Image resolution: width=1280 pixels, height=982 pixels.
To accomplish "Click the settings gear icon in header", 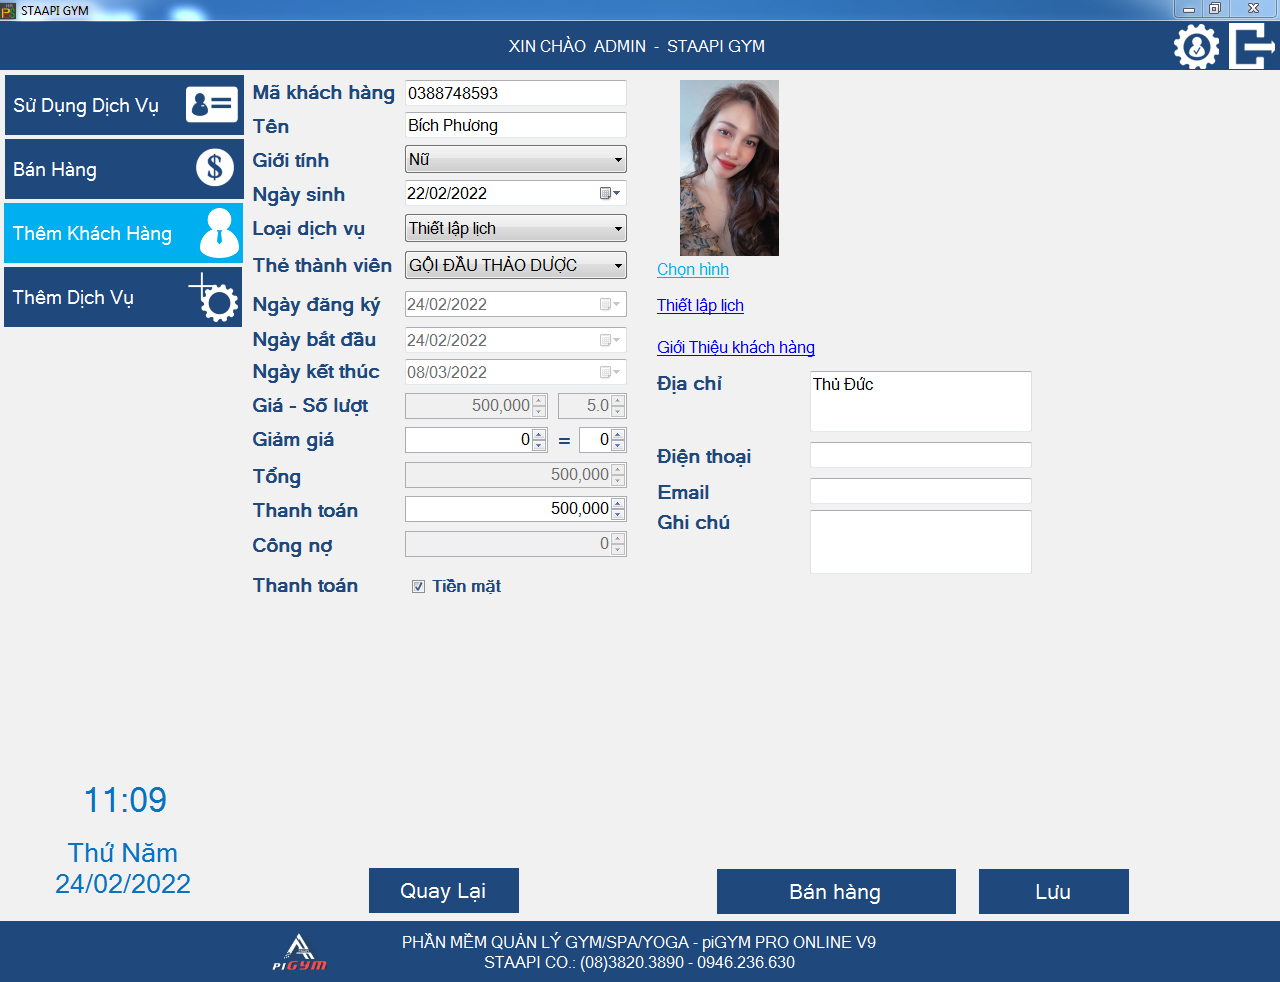I will pos(1196,46).
